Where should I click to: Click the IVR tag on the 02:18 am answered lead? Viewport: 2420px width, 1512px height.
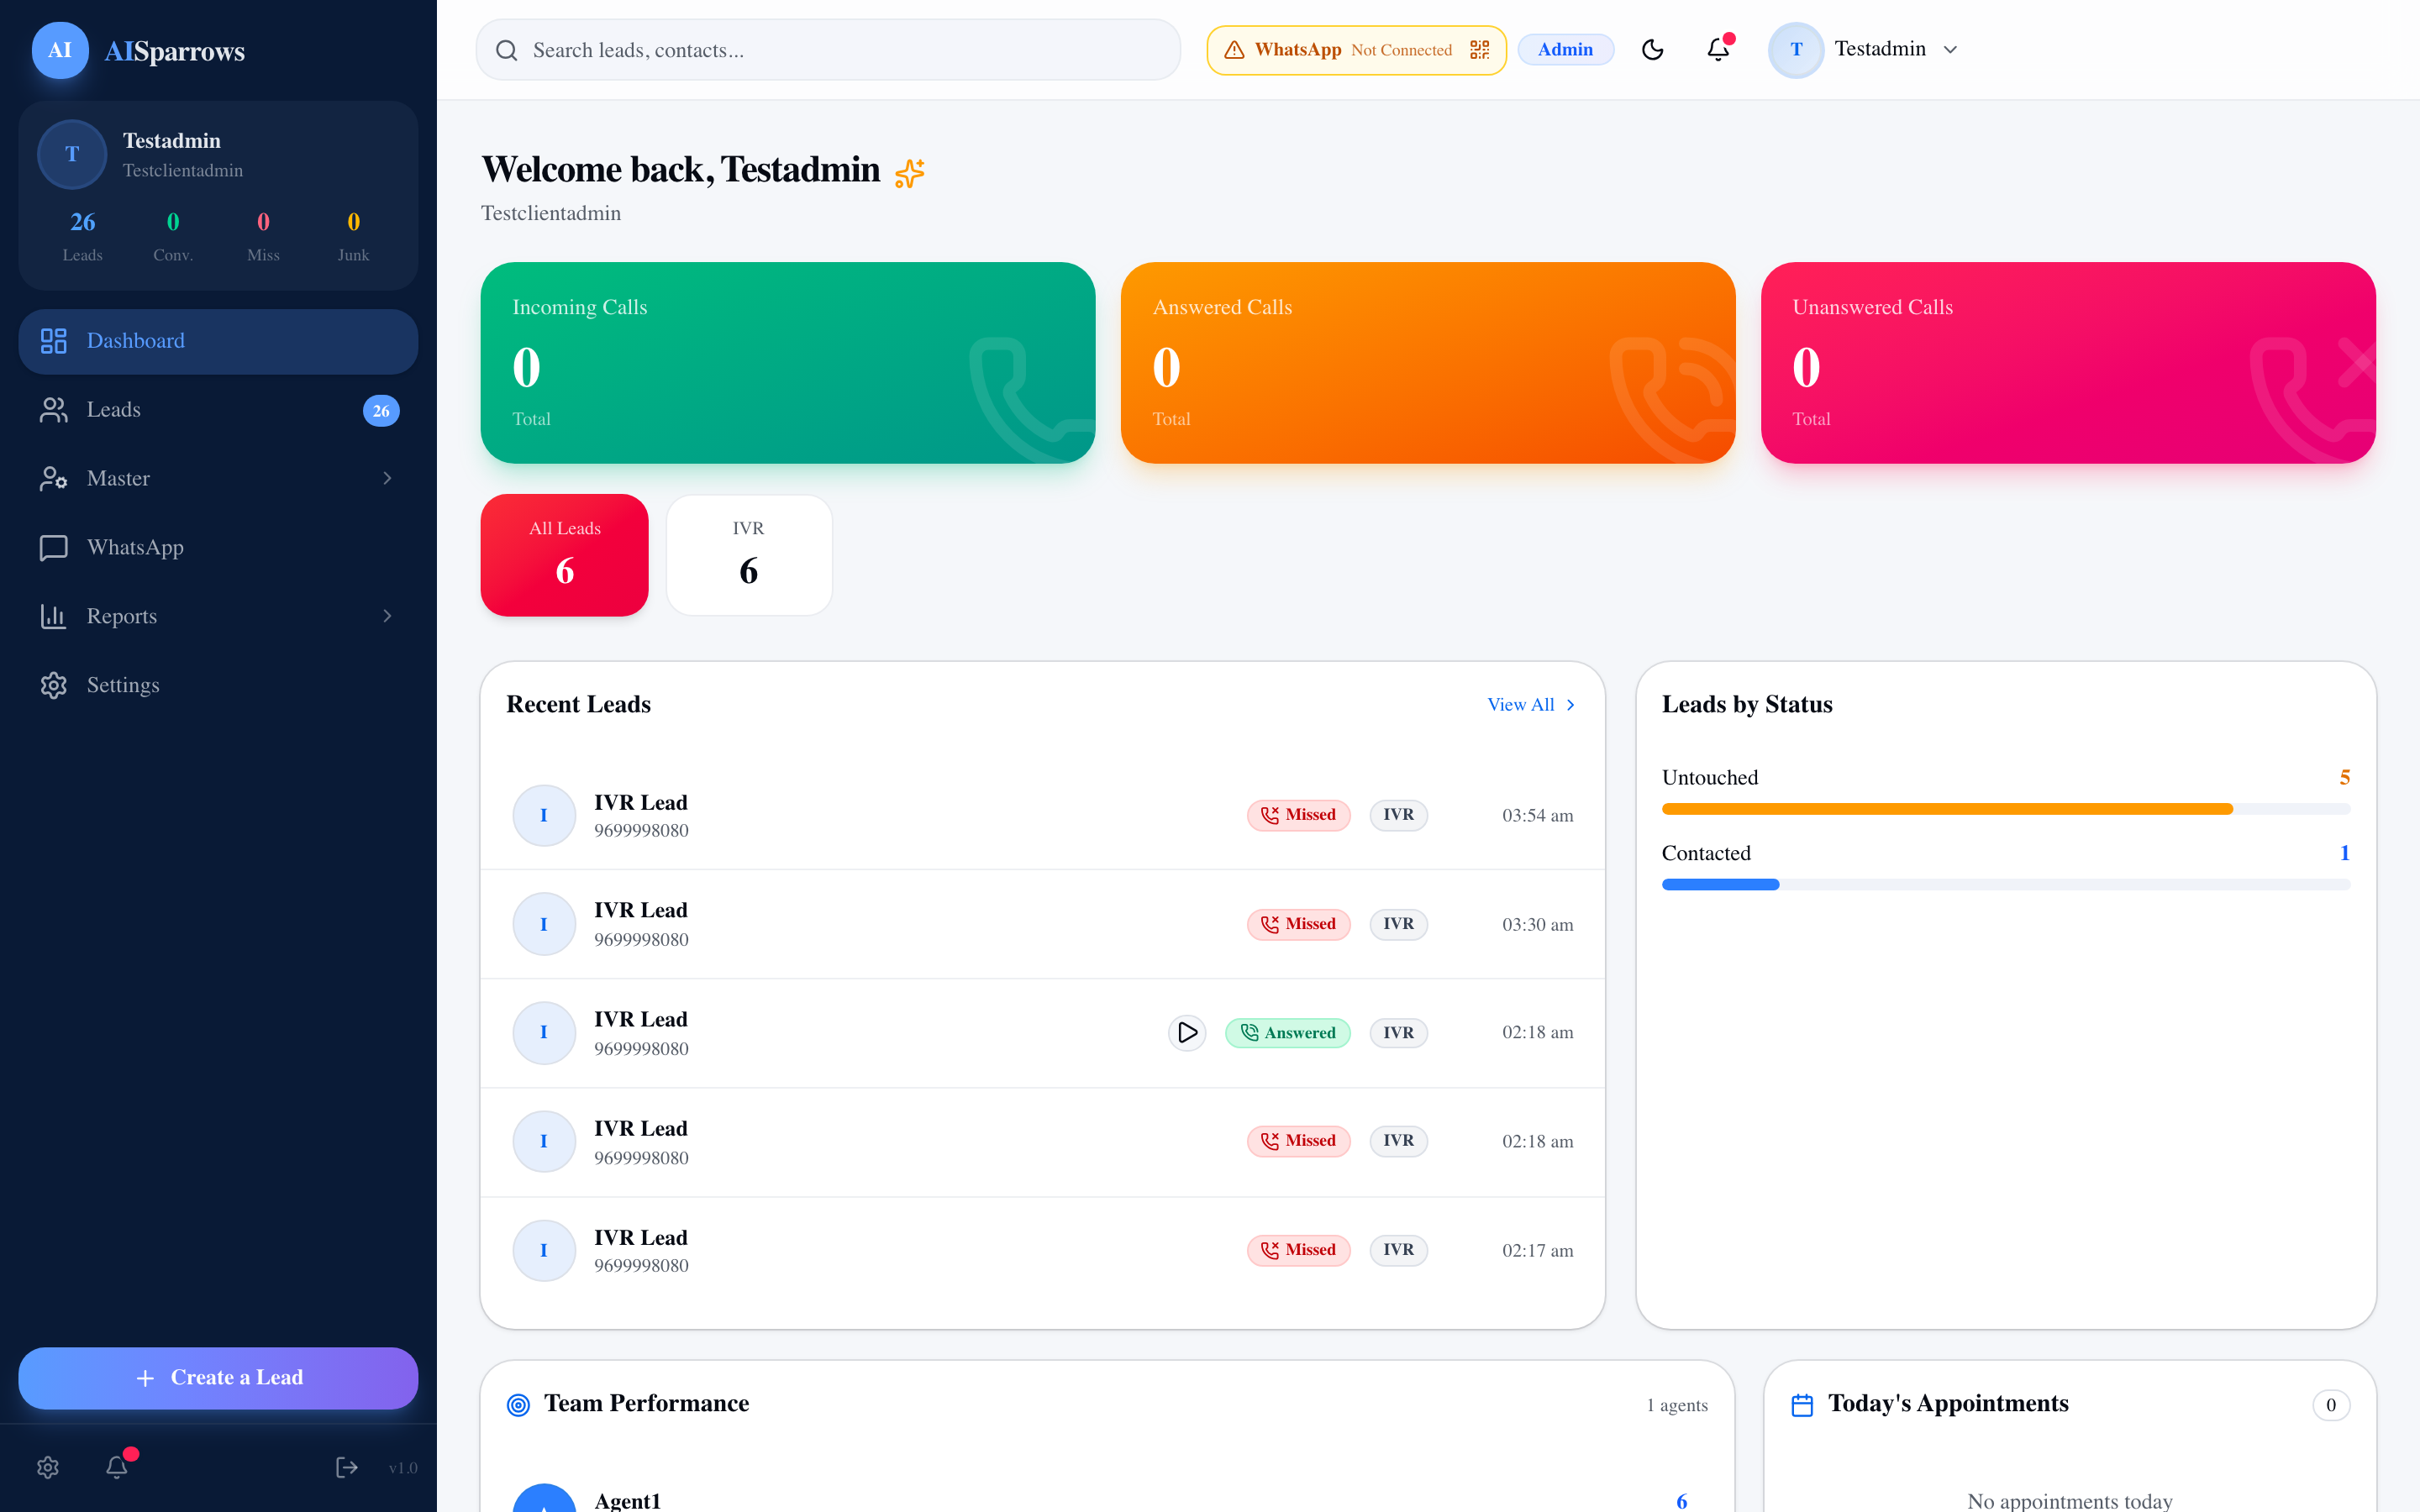coord(1398,1033)
